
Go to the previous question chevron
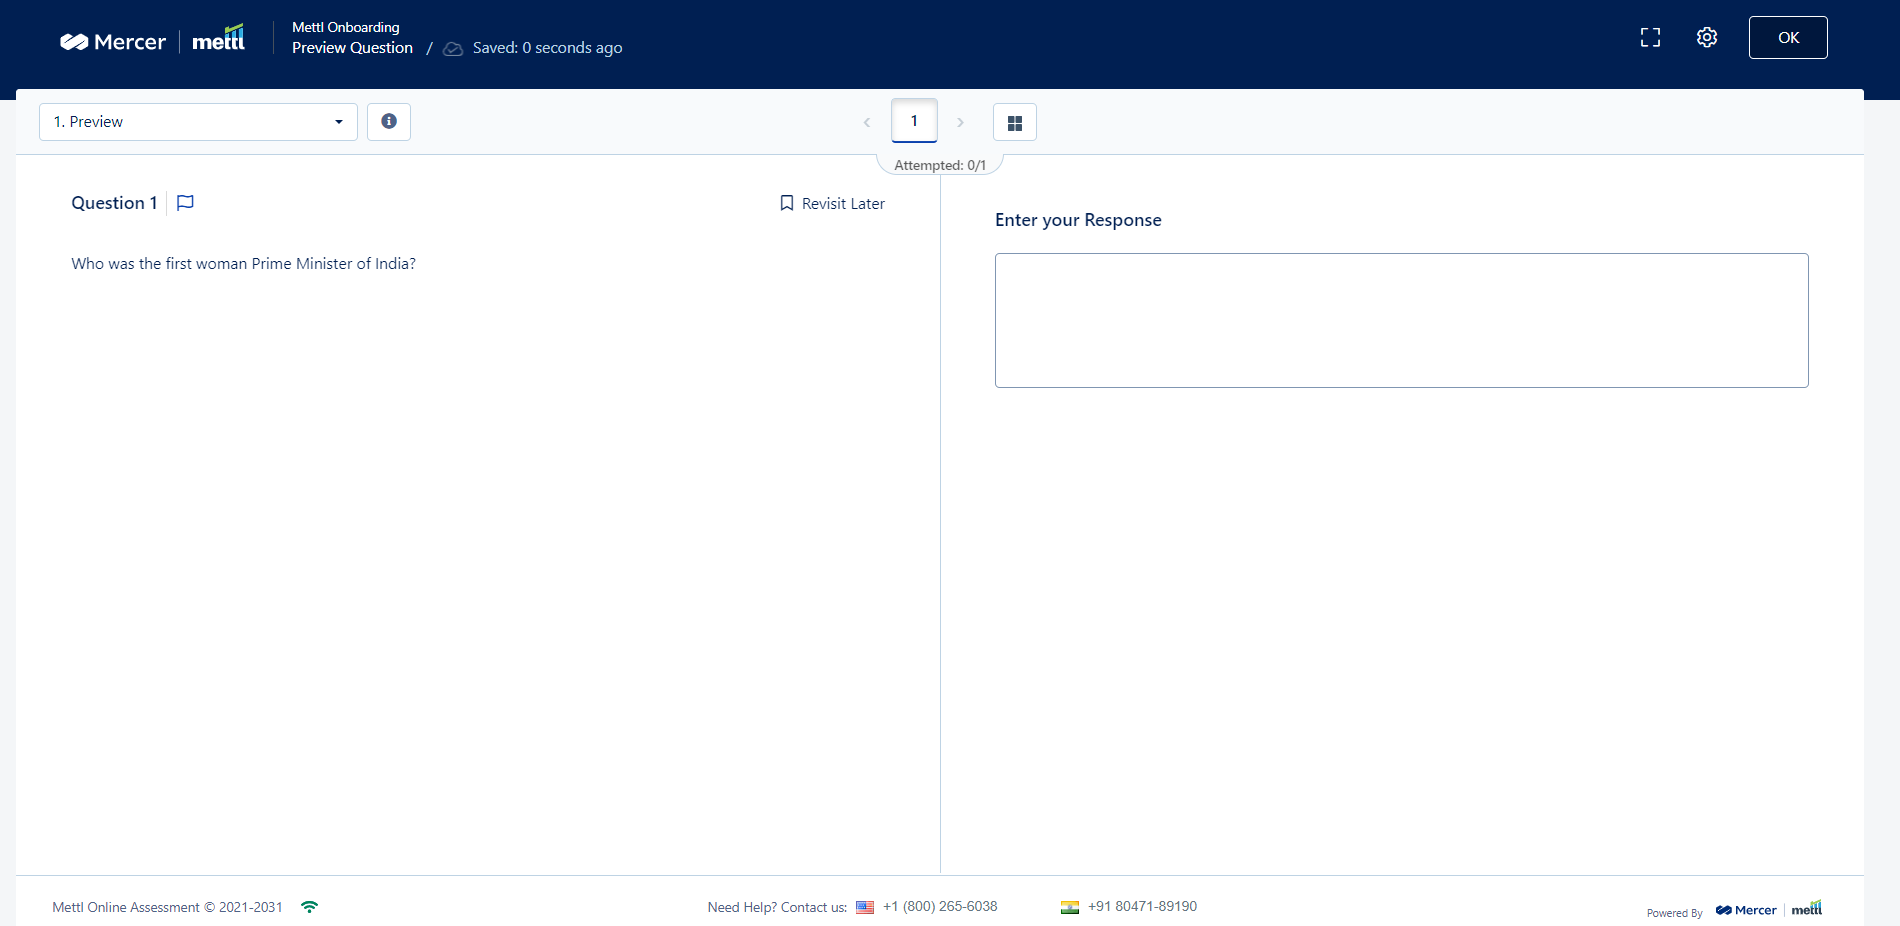pos(867,123)
